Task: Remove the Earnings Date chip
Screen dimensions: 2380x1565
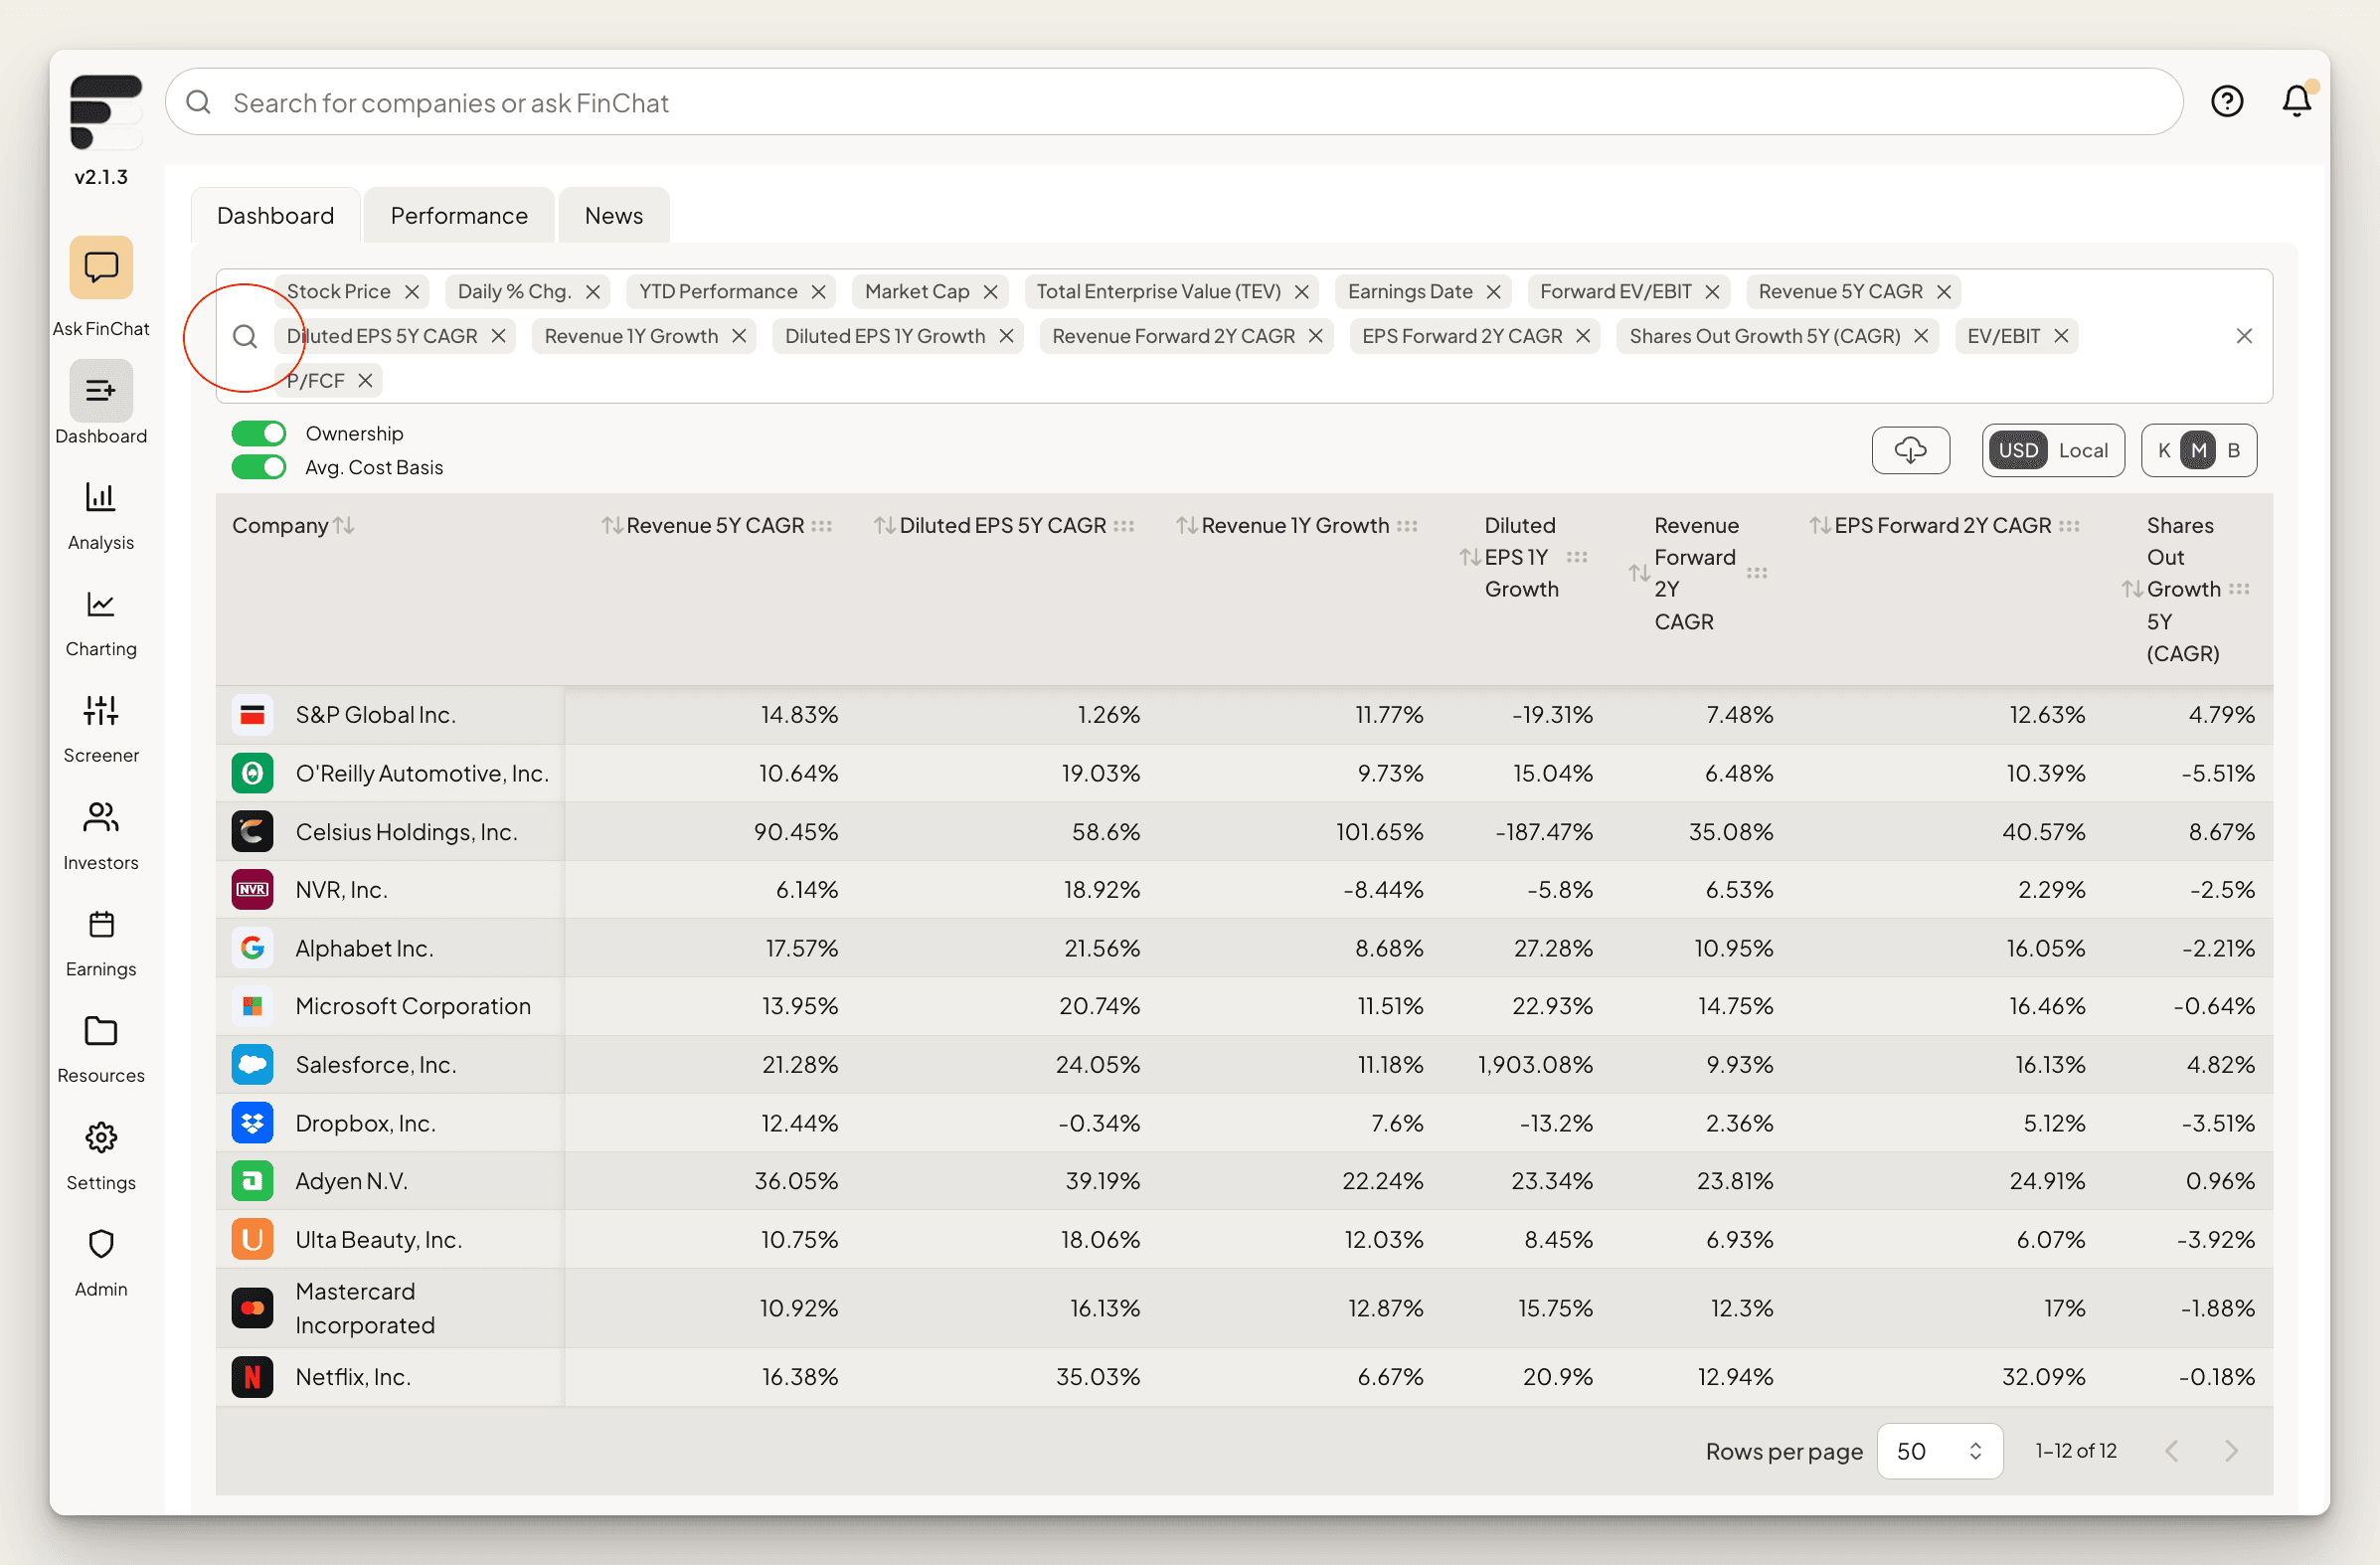Action: coord(1494,291)
